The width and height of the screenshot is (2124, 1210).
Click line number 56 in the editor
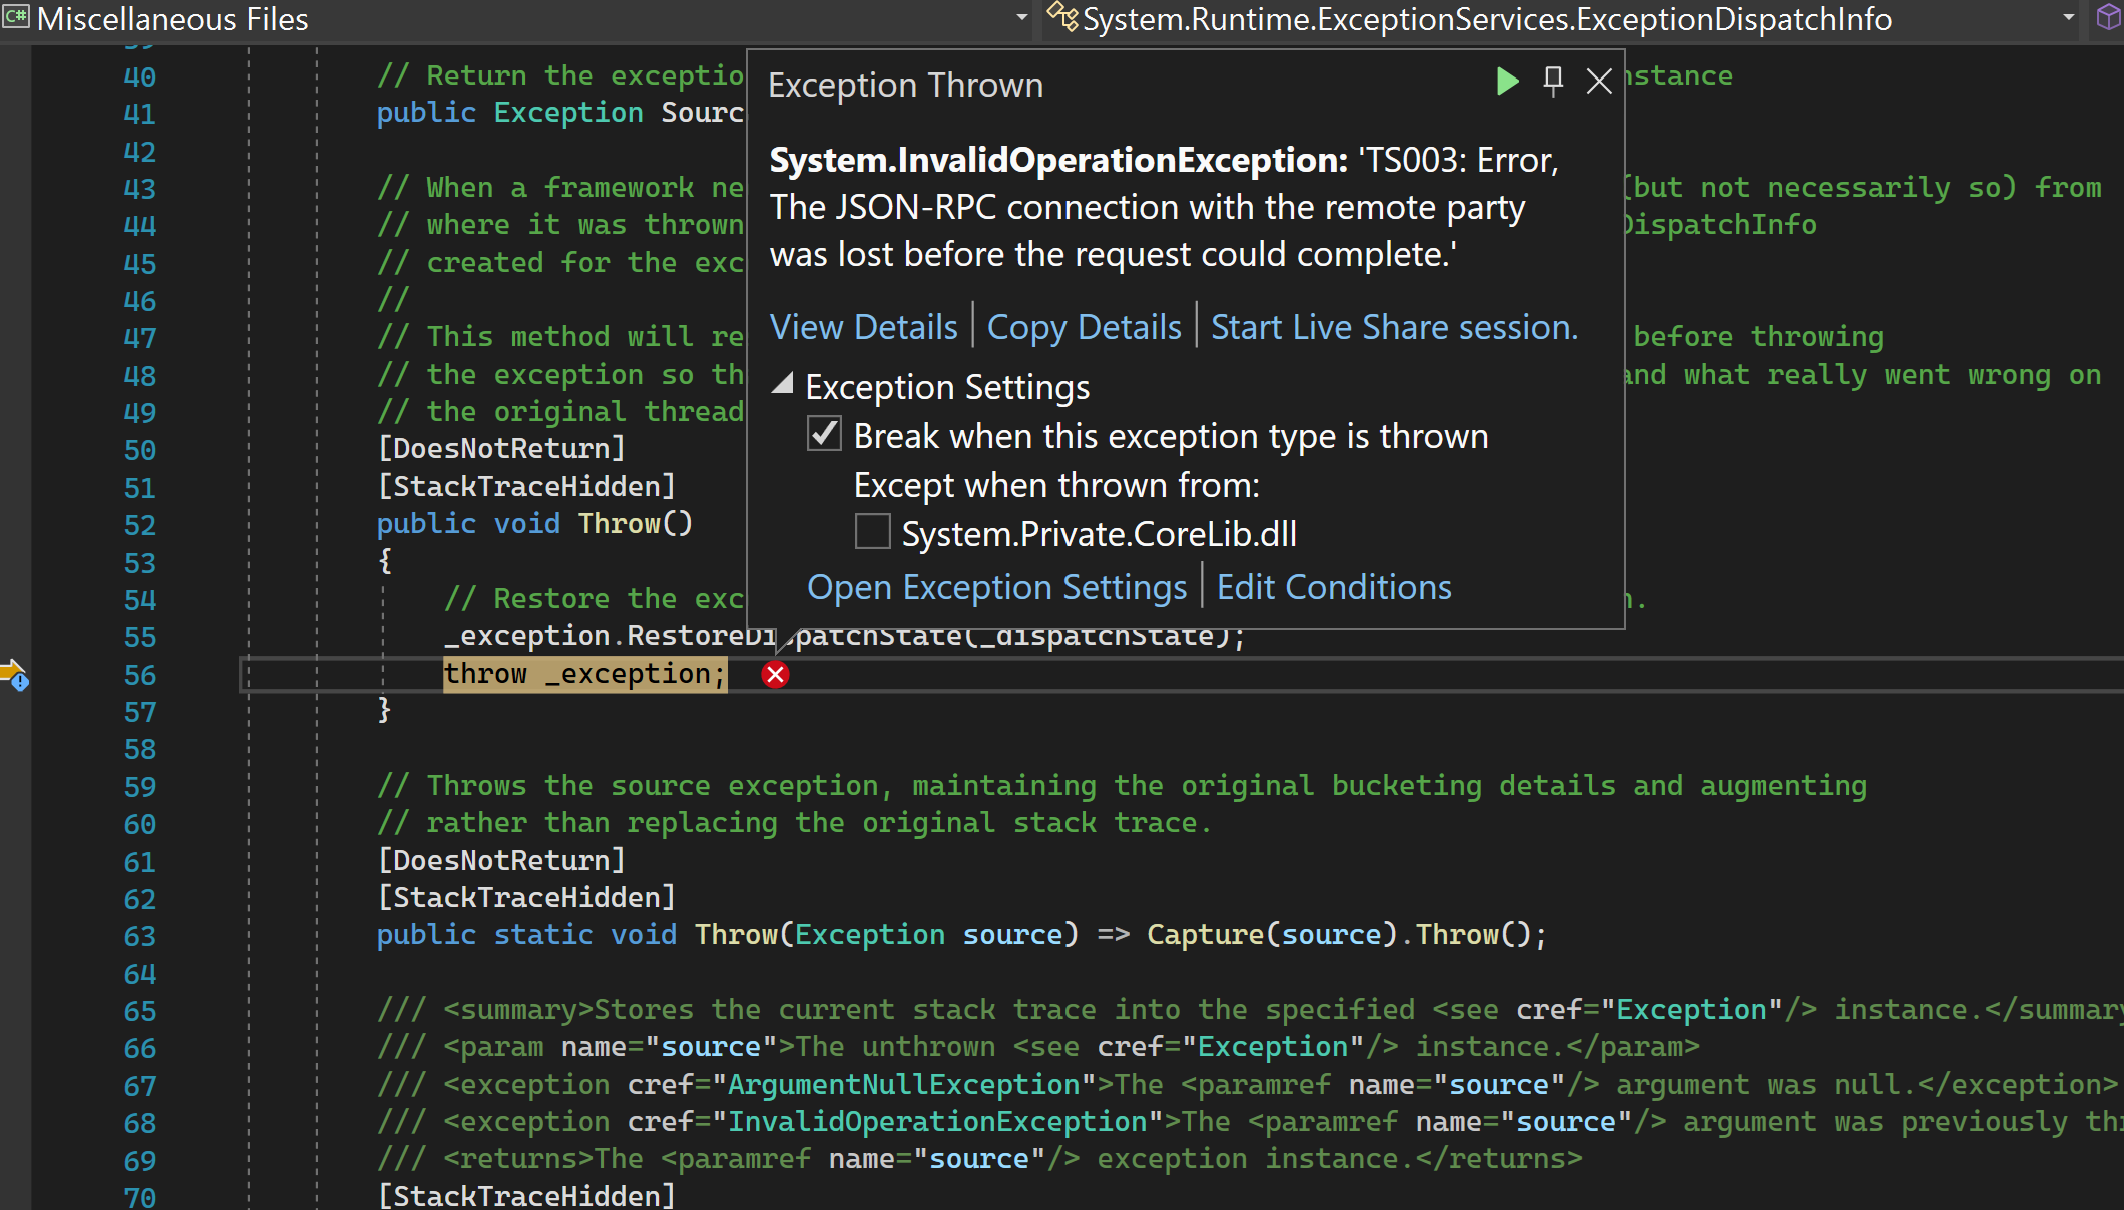(139, 675)
